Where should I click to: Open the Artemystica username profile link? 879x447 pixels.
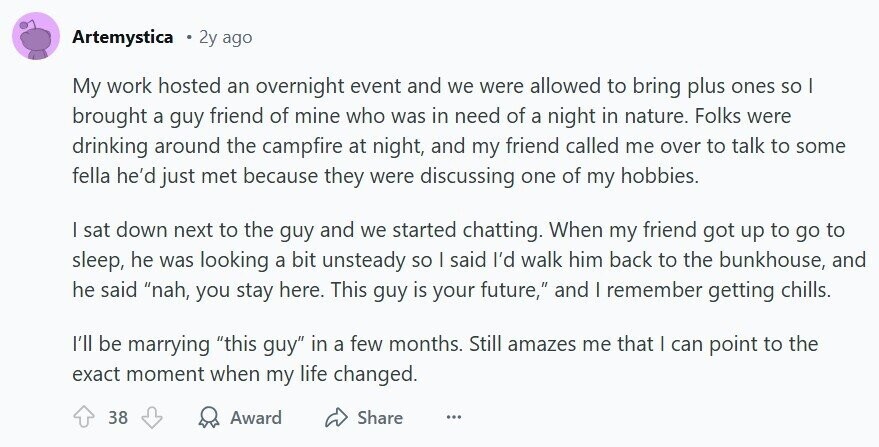122,37
